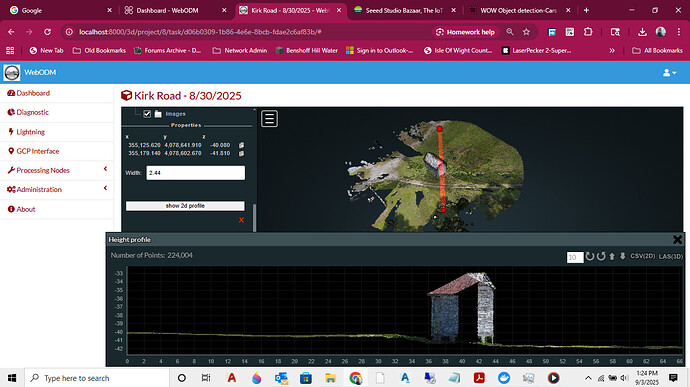Move the profile forward with the up arrow
This screenshot has height=387, width=690.
(612, 256)
